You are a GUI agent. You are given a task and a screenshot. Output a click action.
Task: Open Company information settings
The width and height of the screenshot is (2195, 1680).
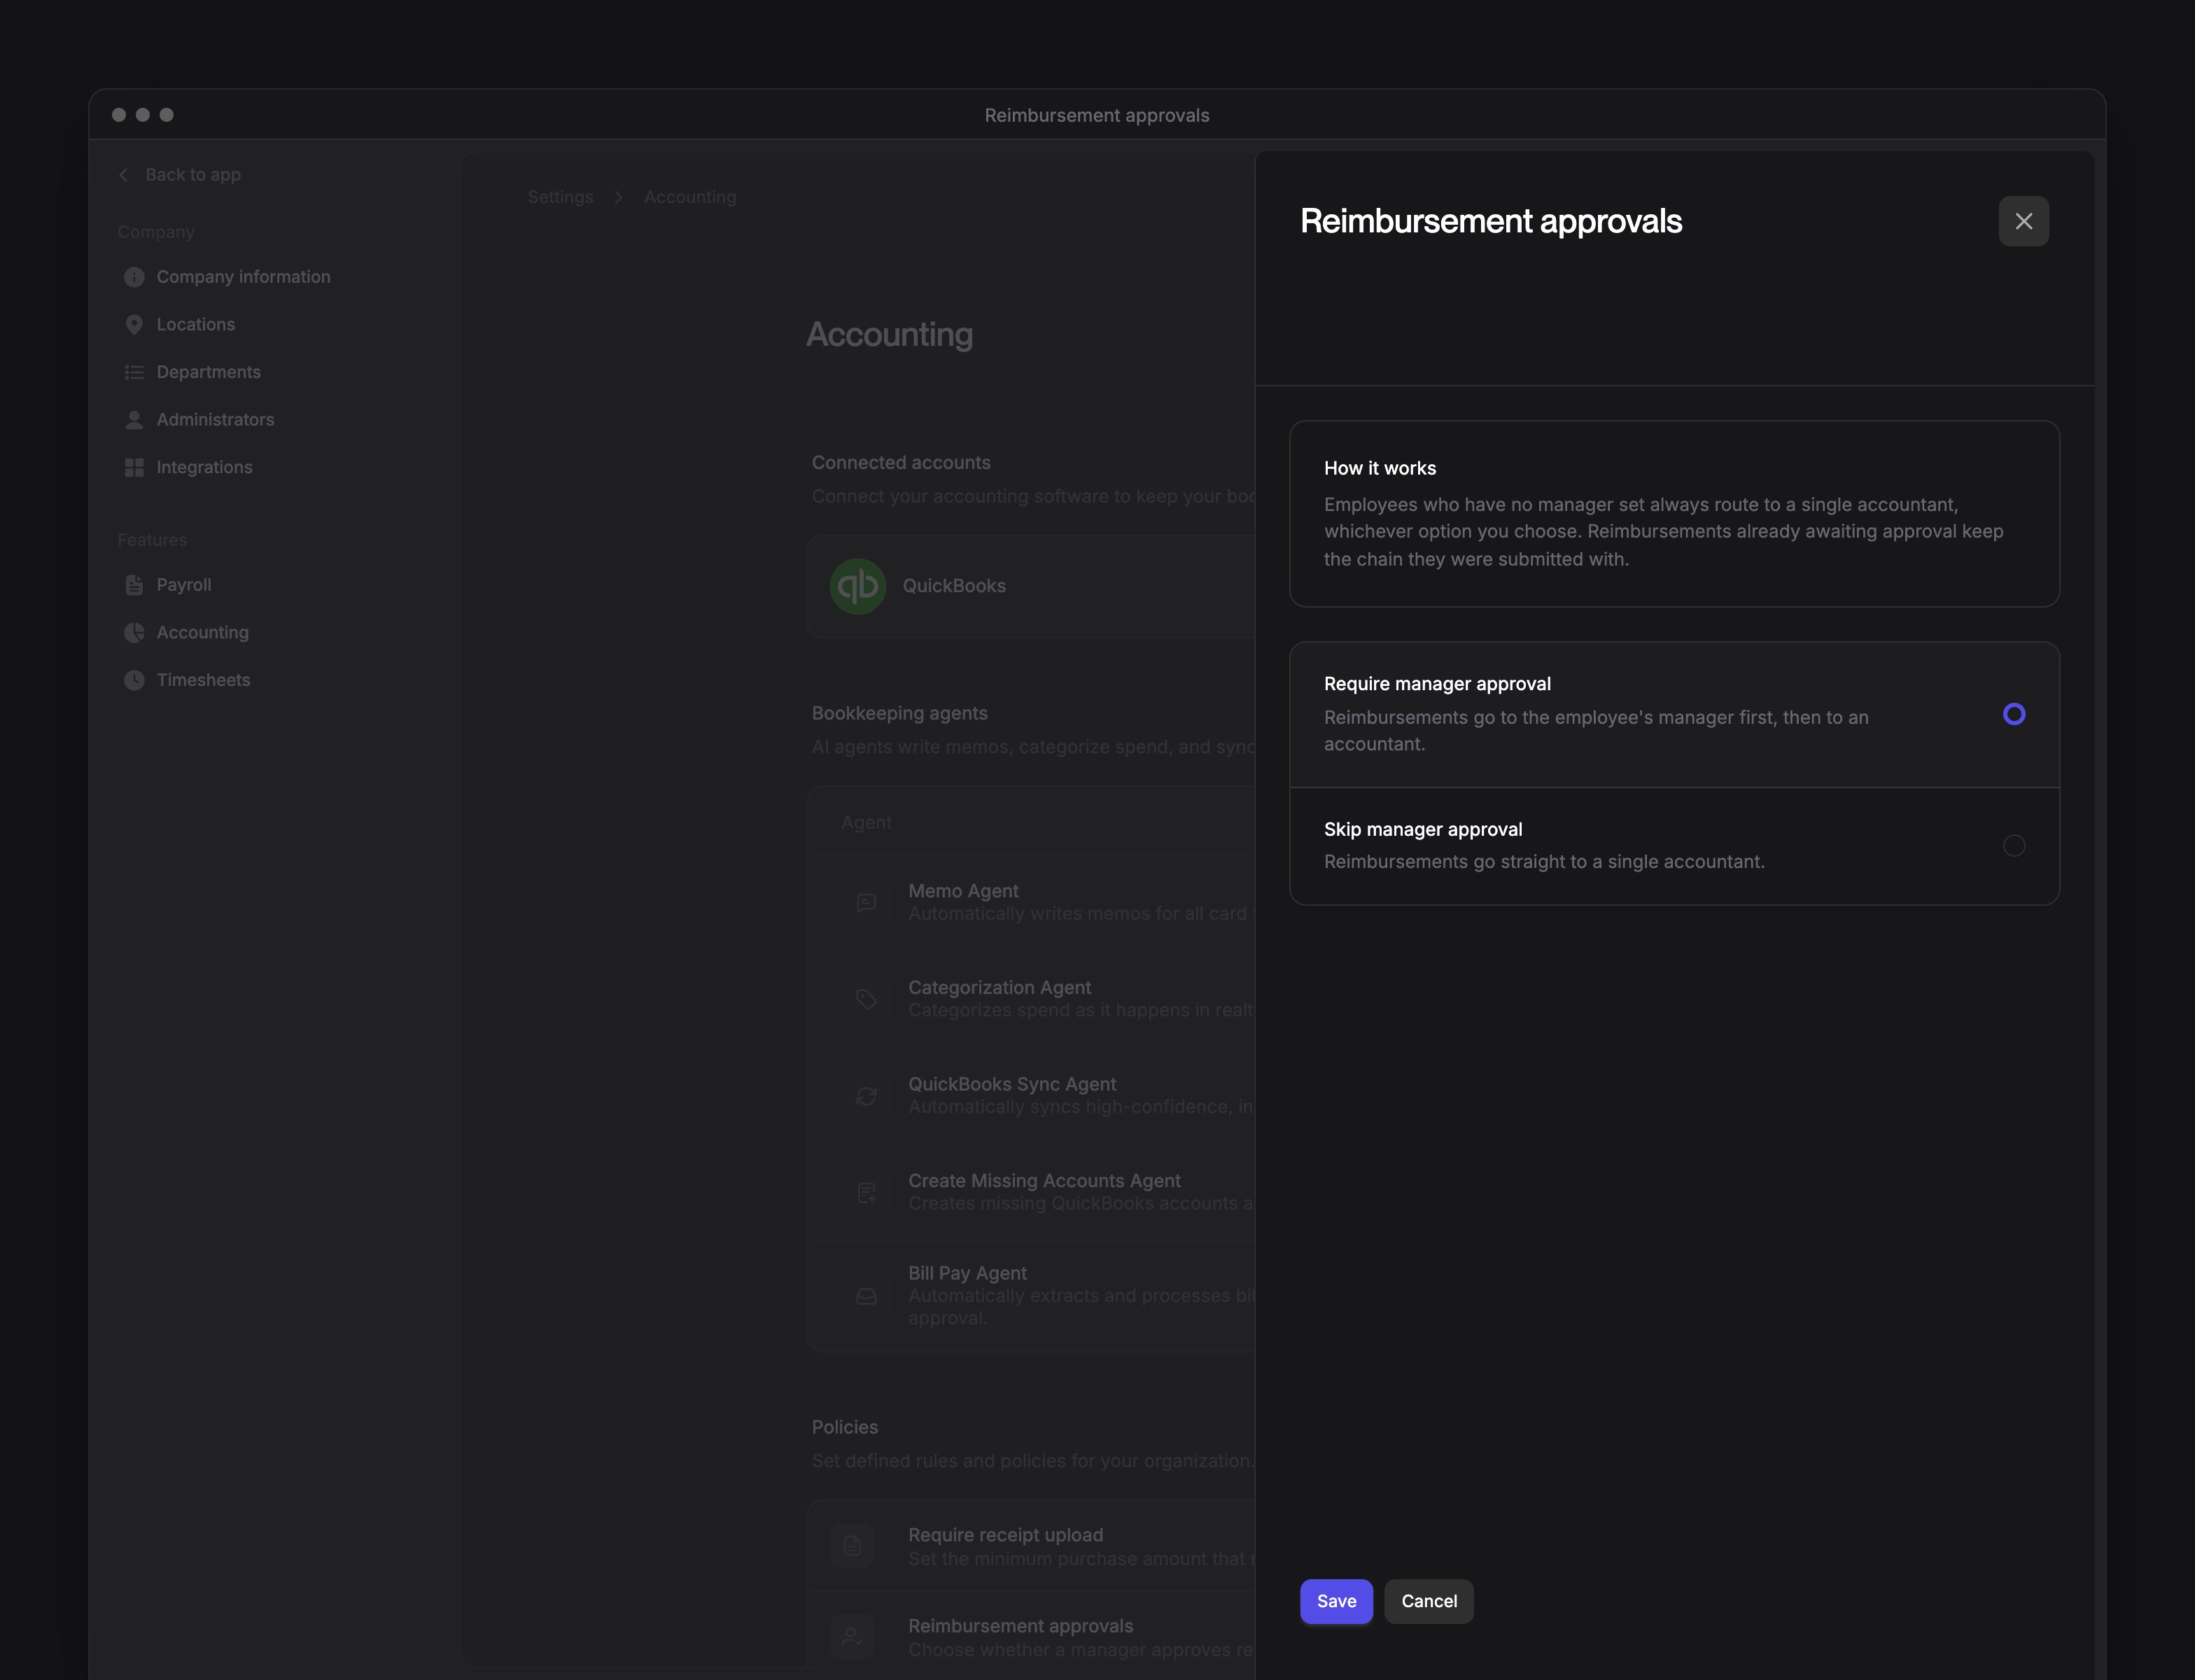[243, 277]
